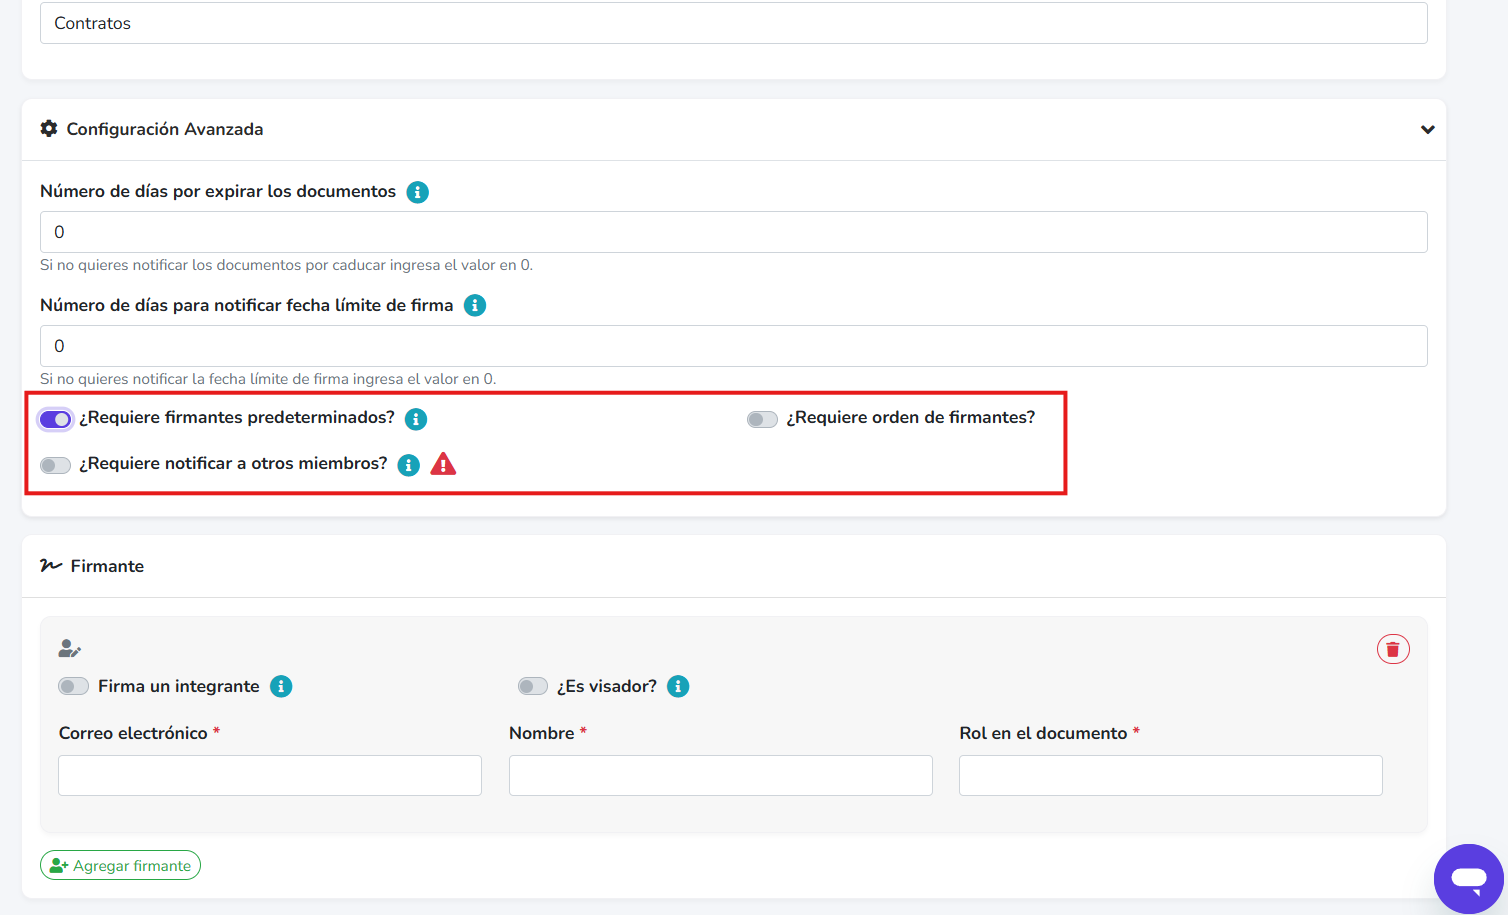The height and width of the screenshot is (915, 1508).
Task: Click the días para notificar fecha límite field
Action: pos(733,346)
